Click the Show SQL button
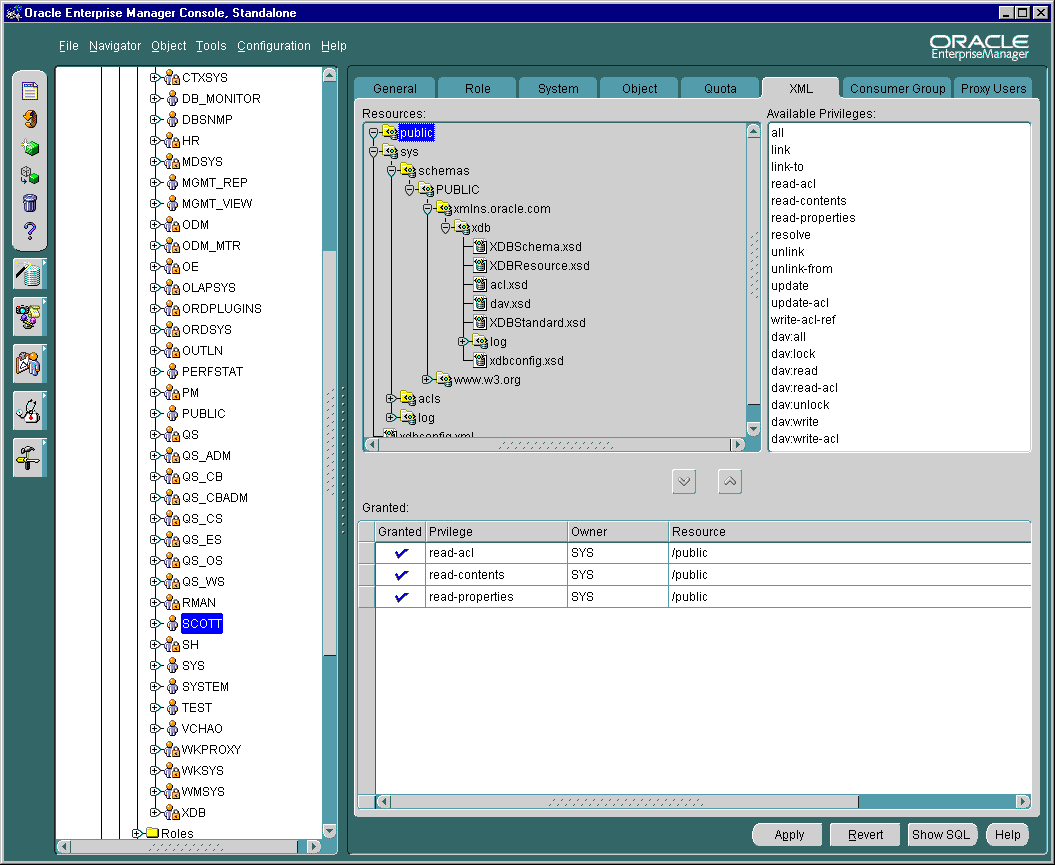The width and height of the screenshot is (1055, 865). [941, 834]
